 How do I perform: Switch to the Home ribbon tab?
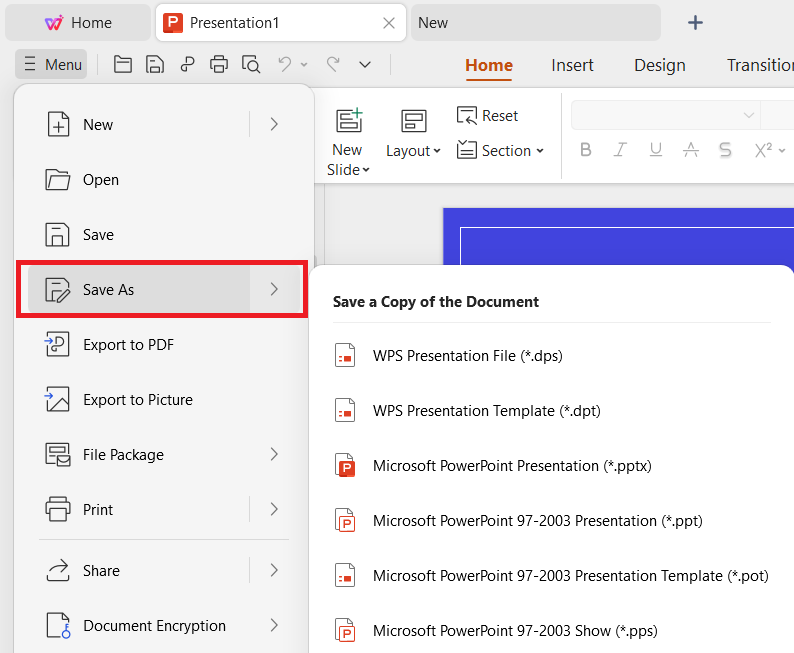[x=489, y=65]
